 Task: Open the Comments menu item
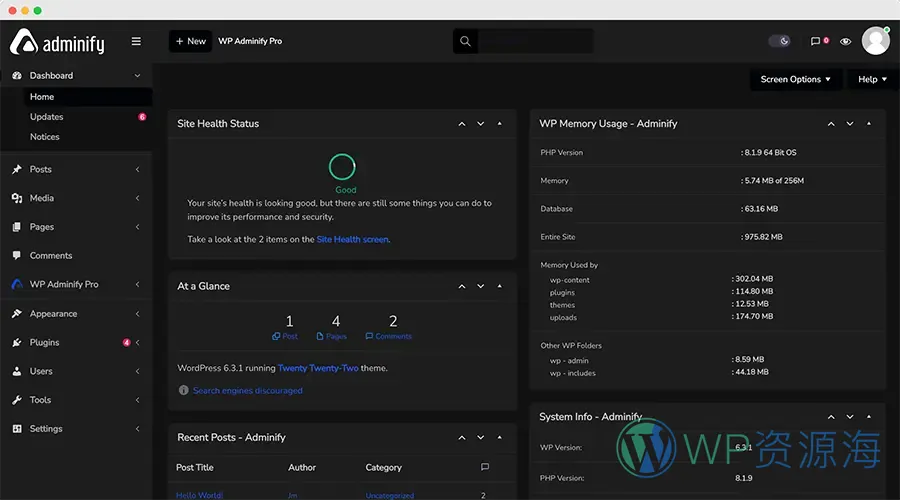[x=51, y=255]
